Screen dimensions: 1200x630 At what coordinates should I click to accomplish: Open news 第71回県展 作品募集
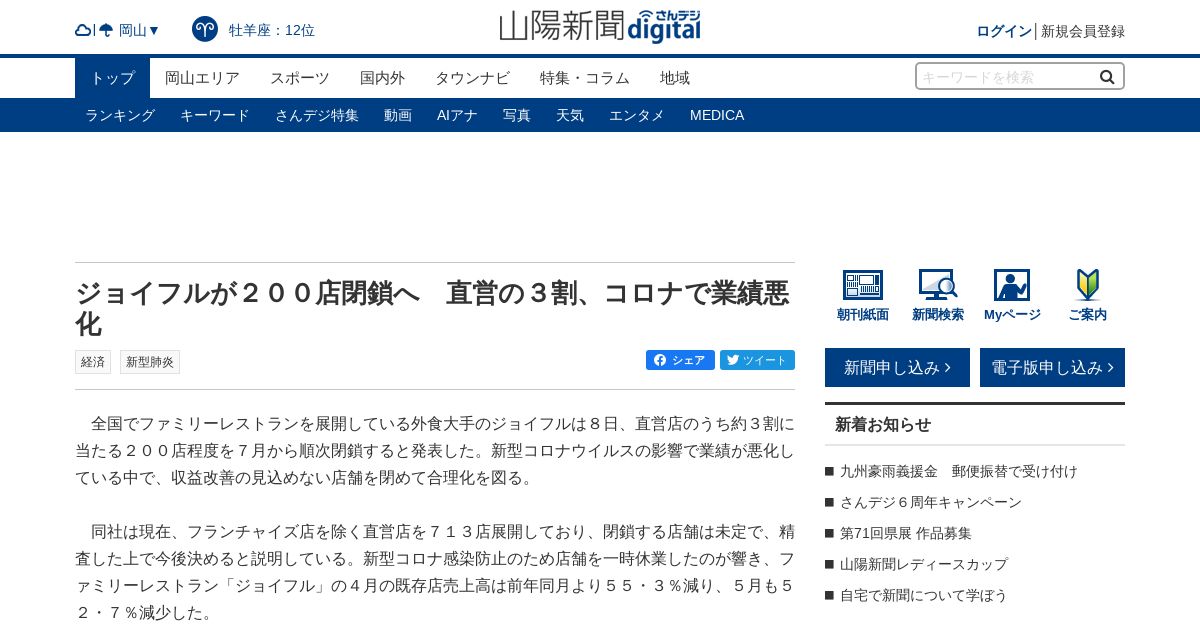point(906,533)
